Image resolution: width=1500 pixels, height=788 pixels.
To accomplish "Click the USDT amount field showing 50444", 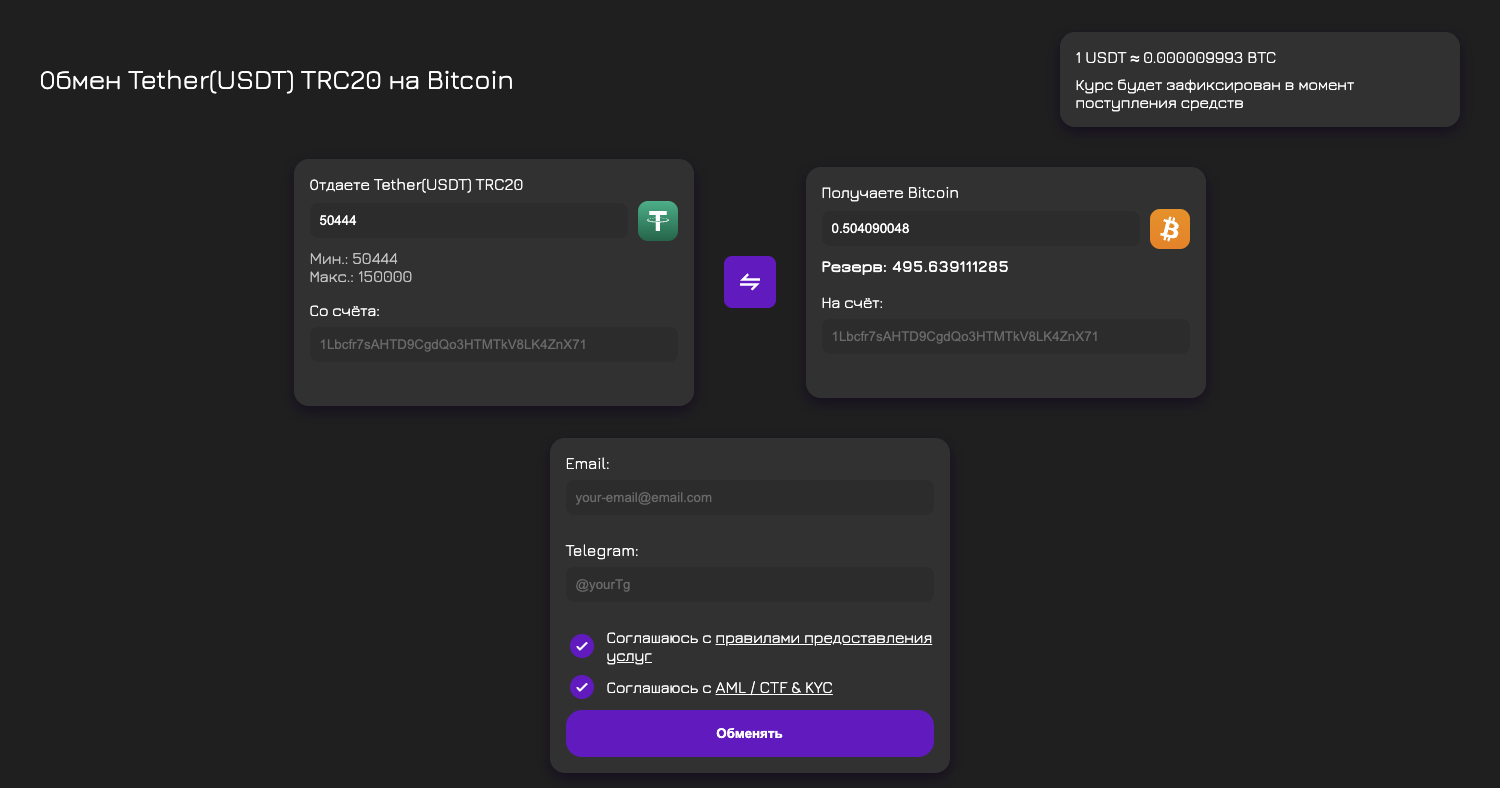I will (468, 220).
